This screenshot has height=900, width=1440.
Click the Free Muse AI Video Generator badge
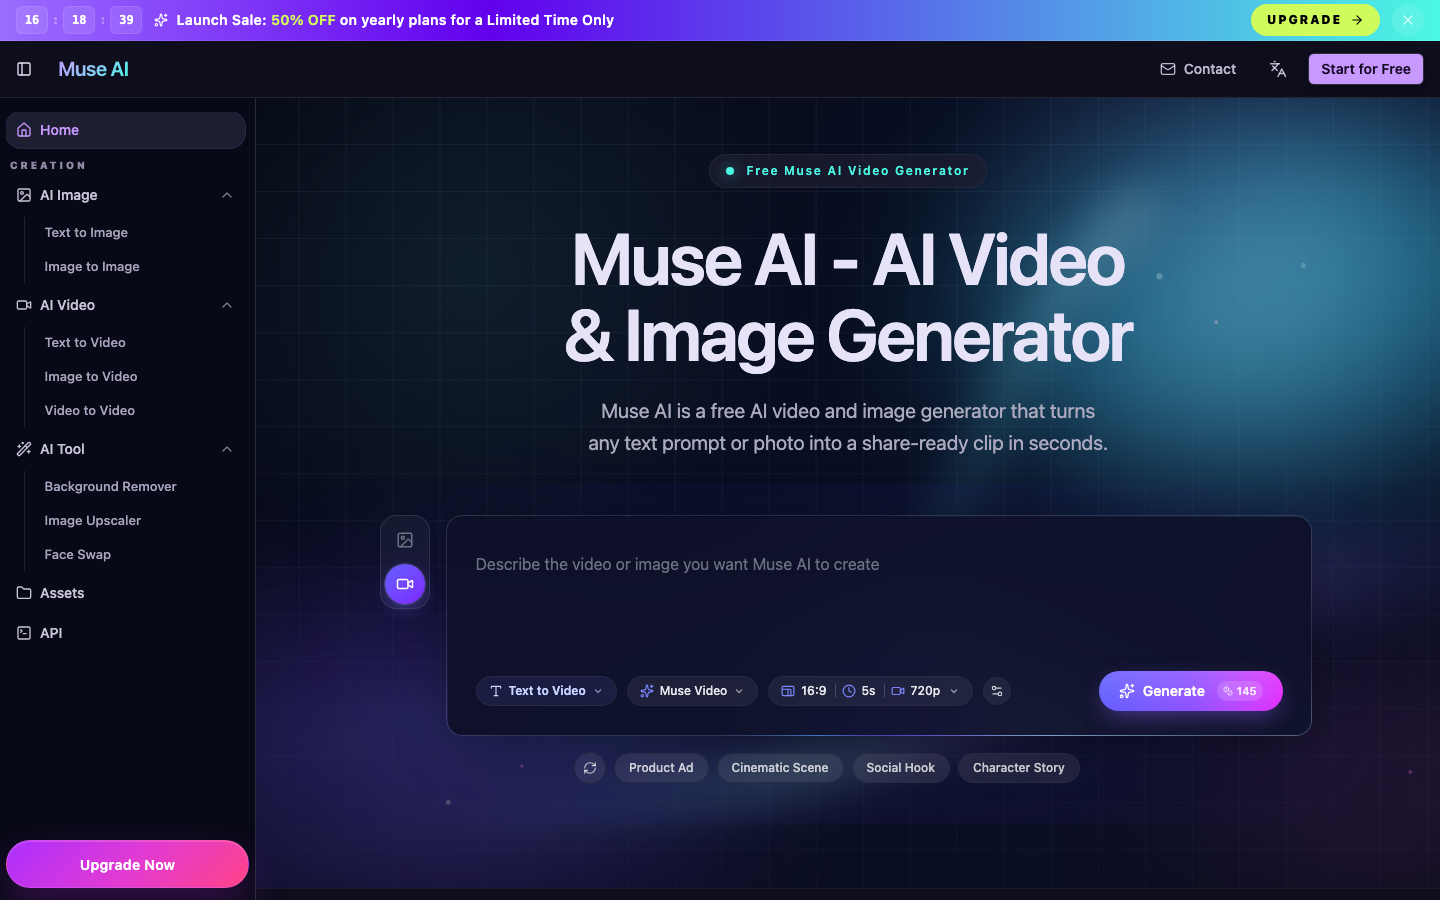click(x=848, y=171)
